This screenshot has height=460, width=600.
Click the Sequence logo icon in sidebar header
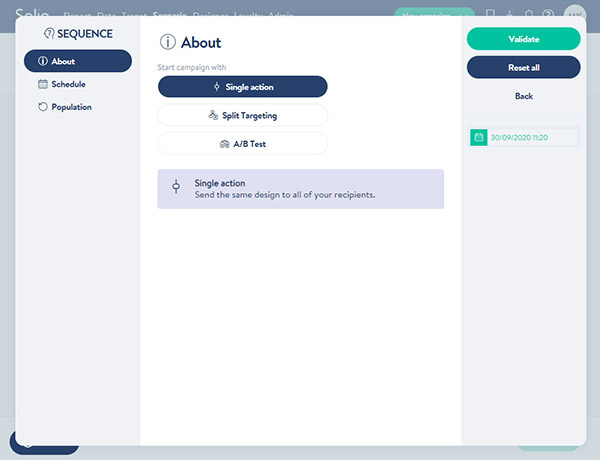pos(50,34)
